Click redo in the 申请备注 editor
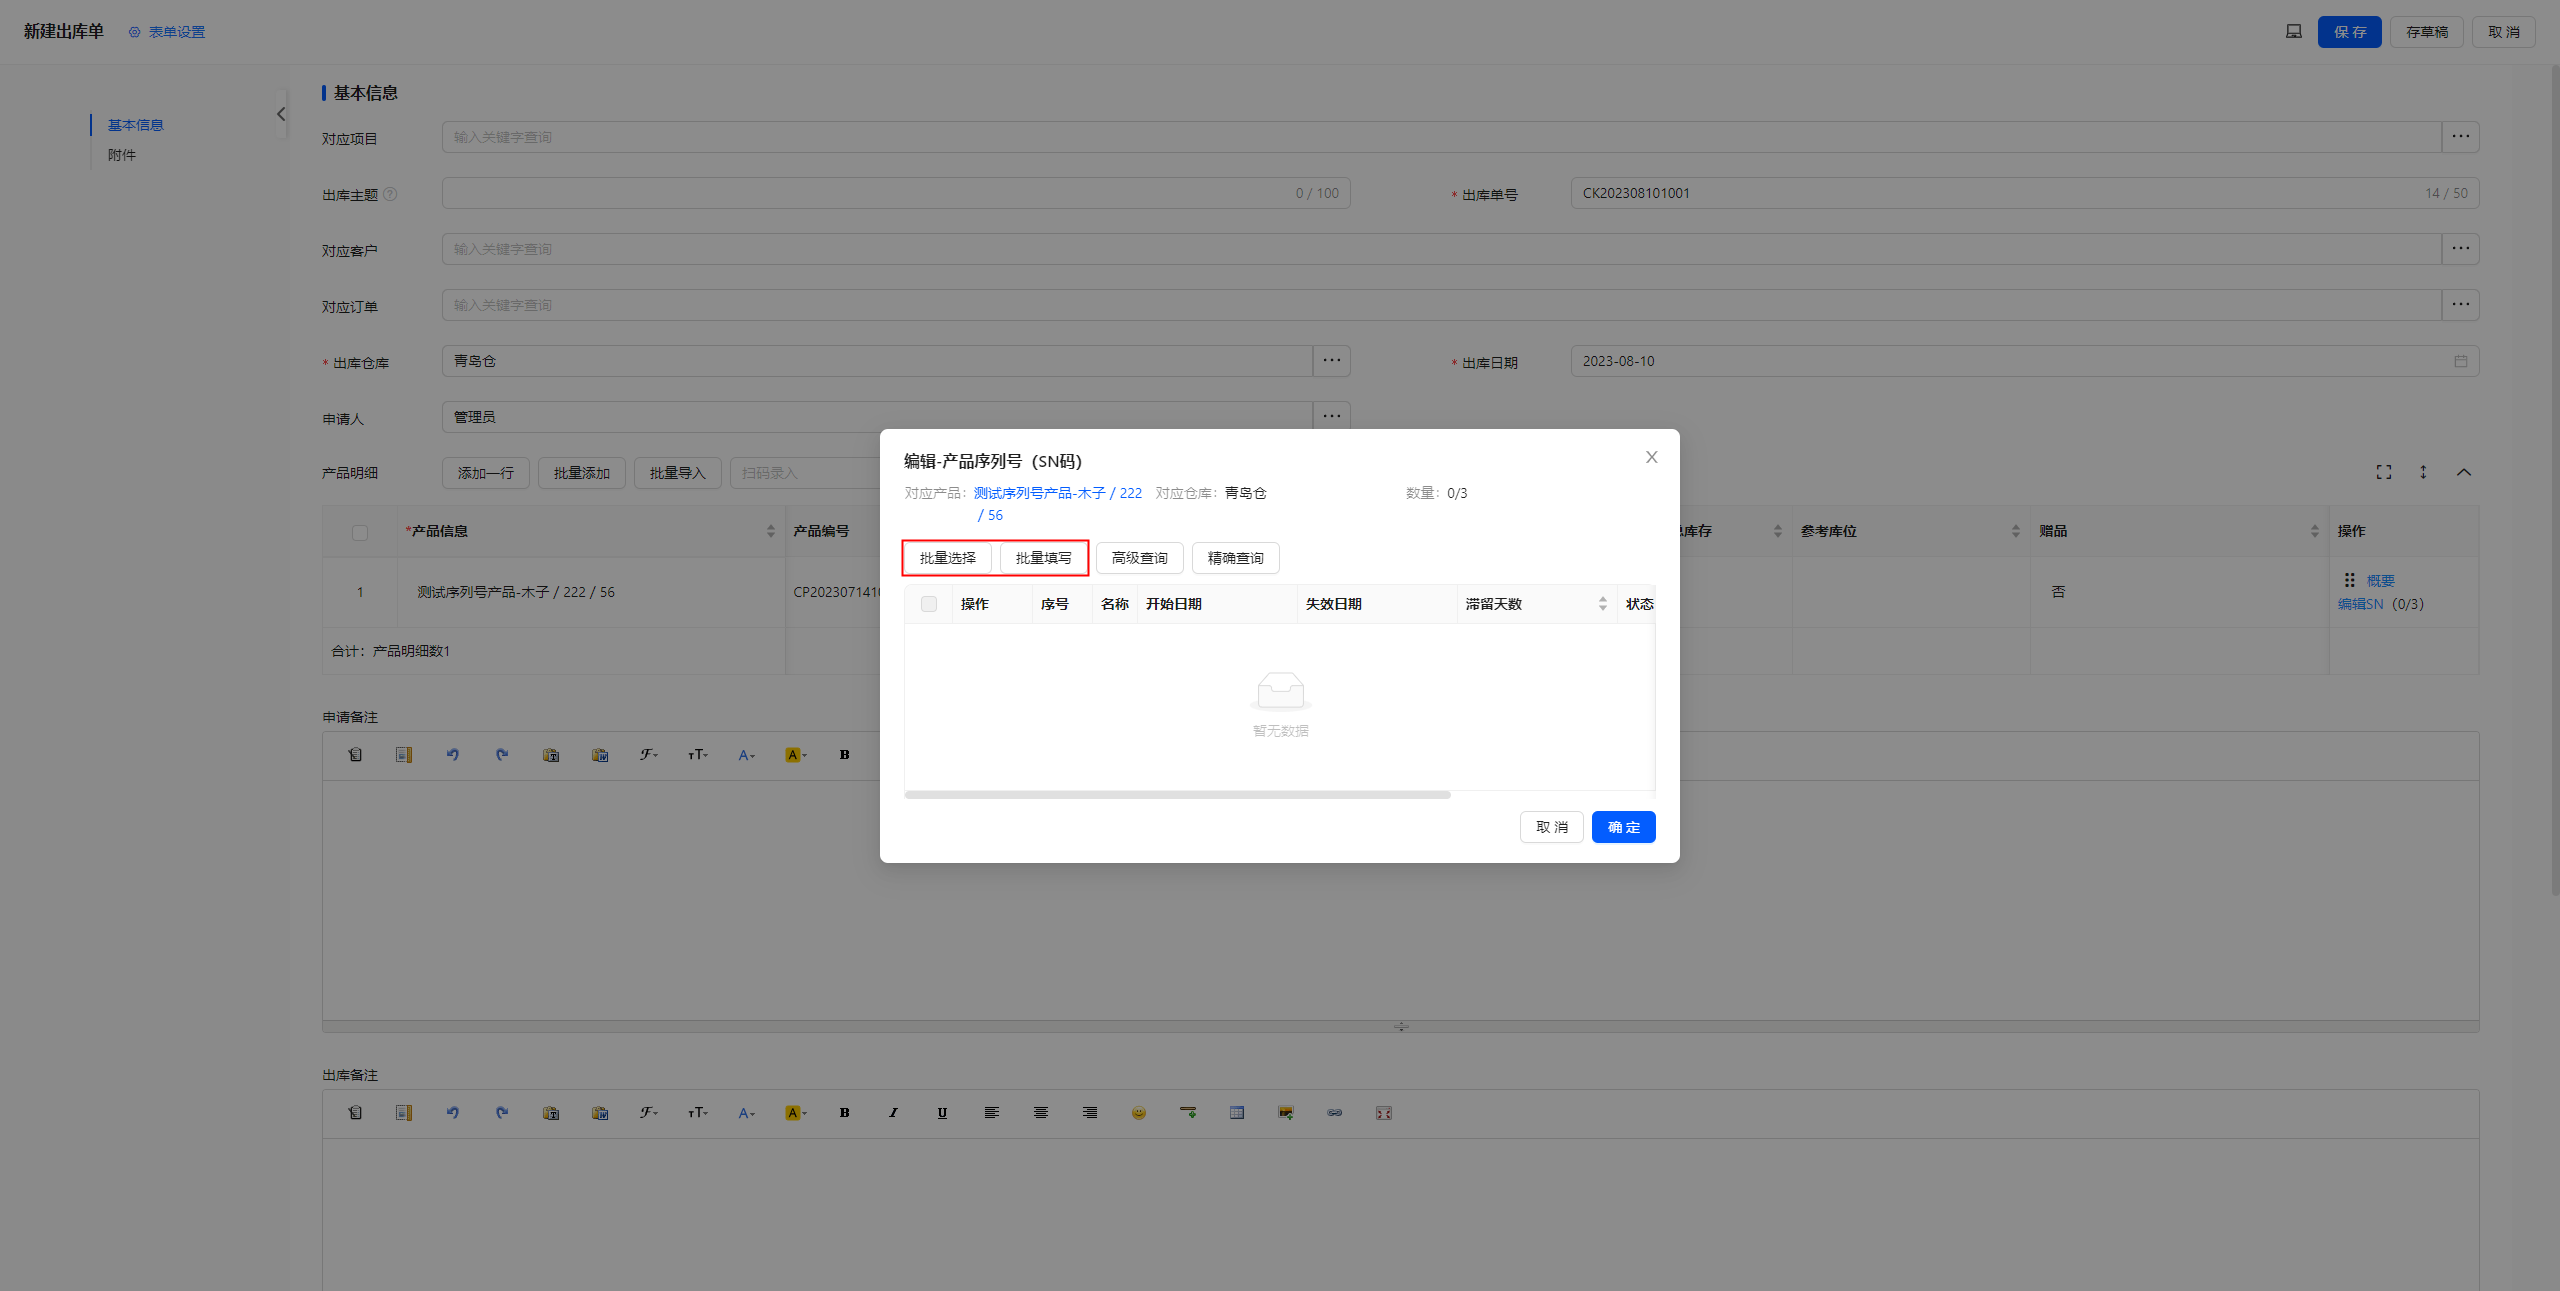The height and width of the screenshot is (1291, 2560). [x=502, y=755]
